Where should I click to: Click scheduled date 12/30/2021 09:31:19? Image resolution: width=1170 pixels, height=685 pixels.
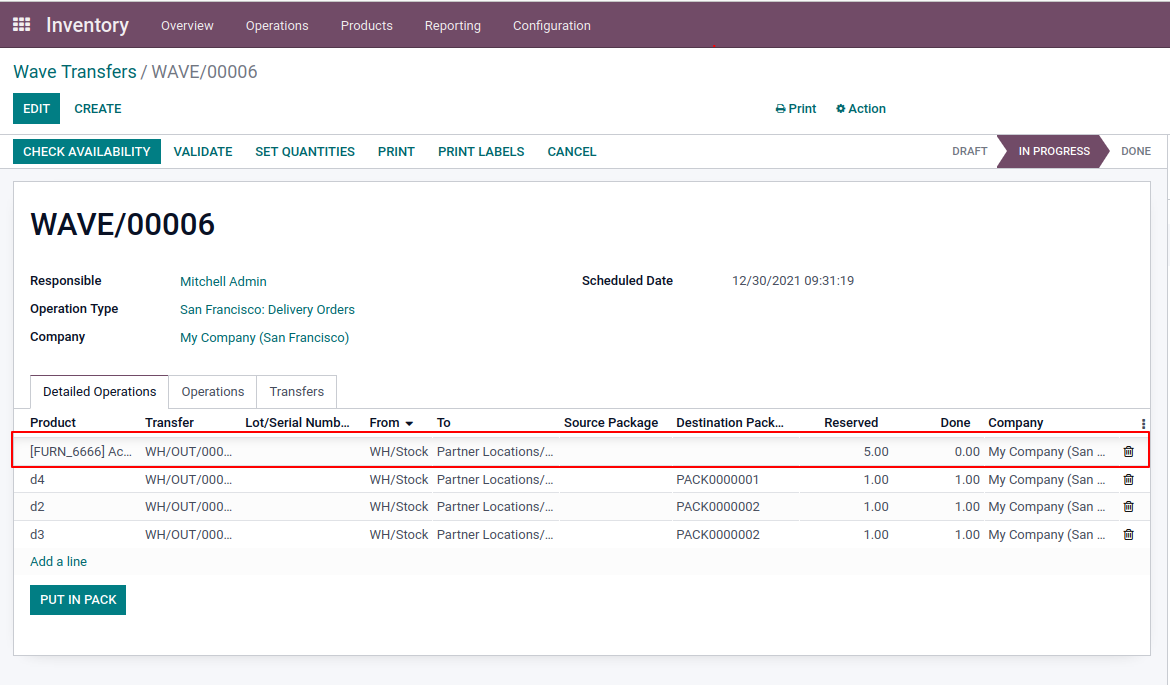pos(792,281)
